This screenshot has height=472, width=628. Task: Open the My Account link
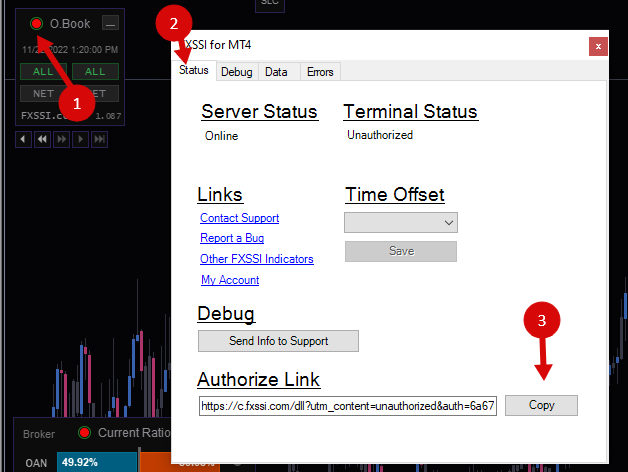pyautogui.click(x=230, y=280)
